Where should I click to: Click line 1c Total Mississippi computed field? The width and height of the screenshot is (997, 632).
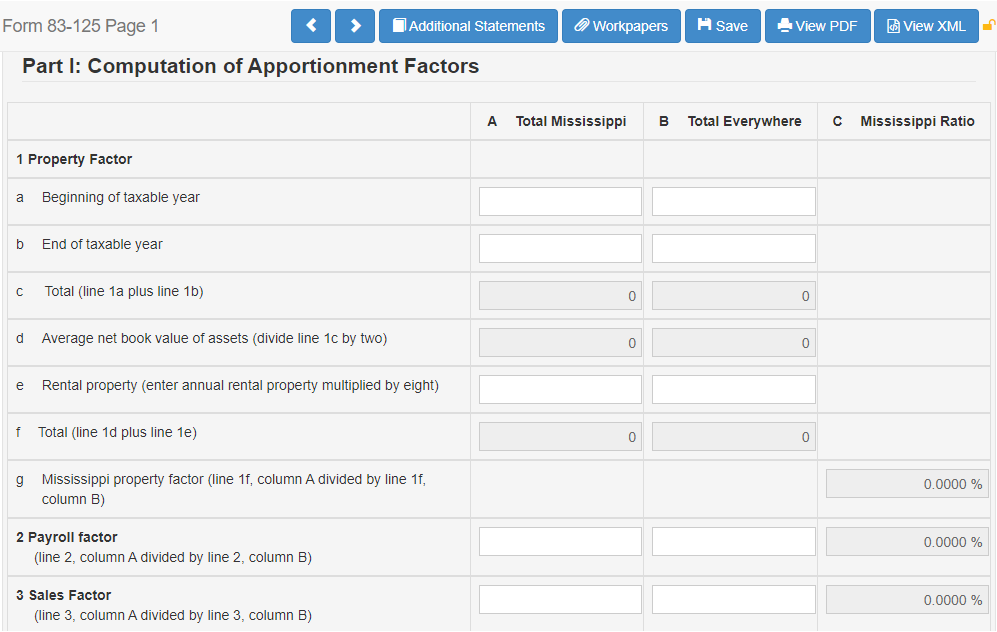560,295
